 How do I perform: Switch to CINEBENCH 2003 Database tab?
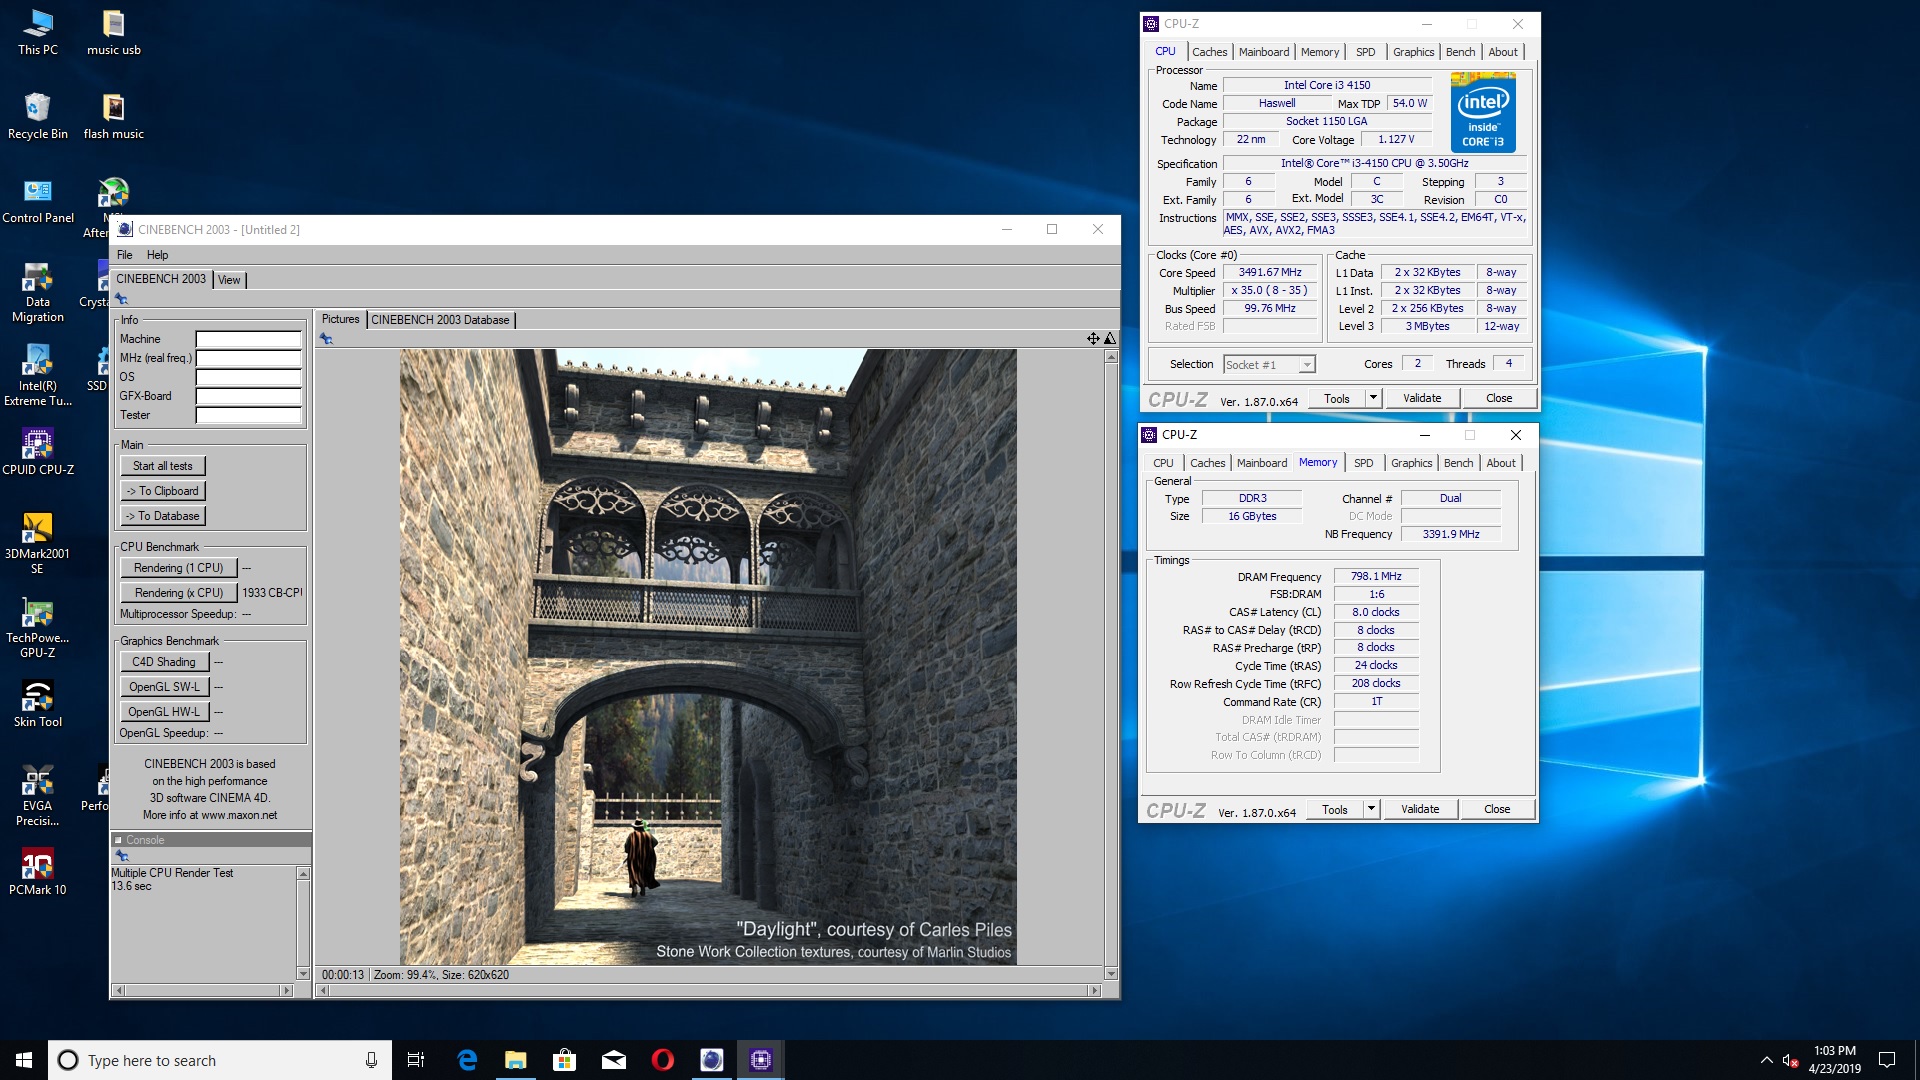coord(440,320)
